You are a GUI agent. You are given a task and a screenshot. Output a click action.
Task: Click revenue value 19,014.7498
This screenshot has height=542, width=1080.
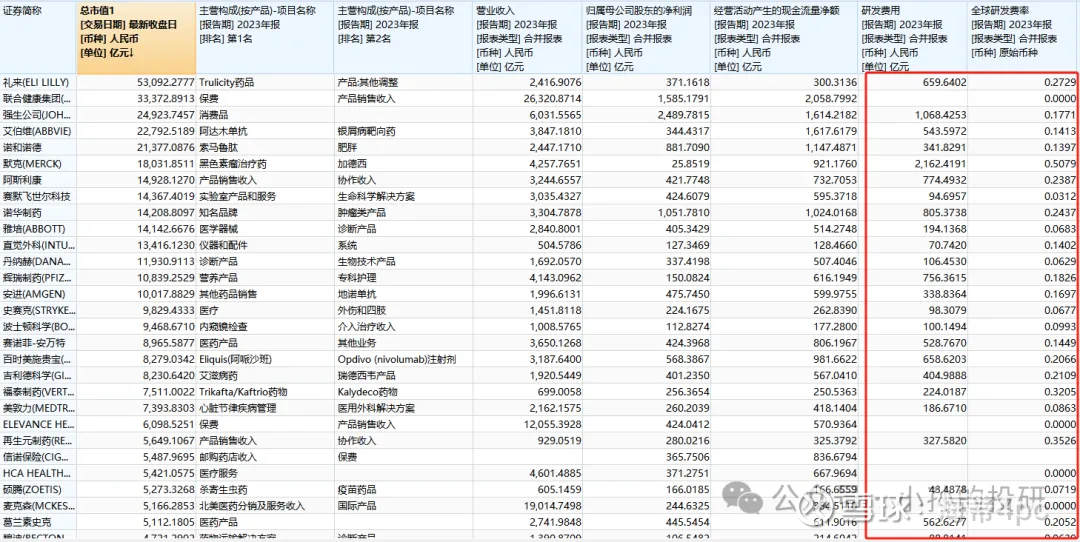point(554,505)
